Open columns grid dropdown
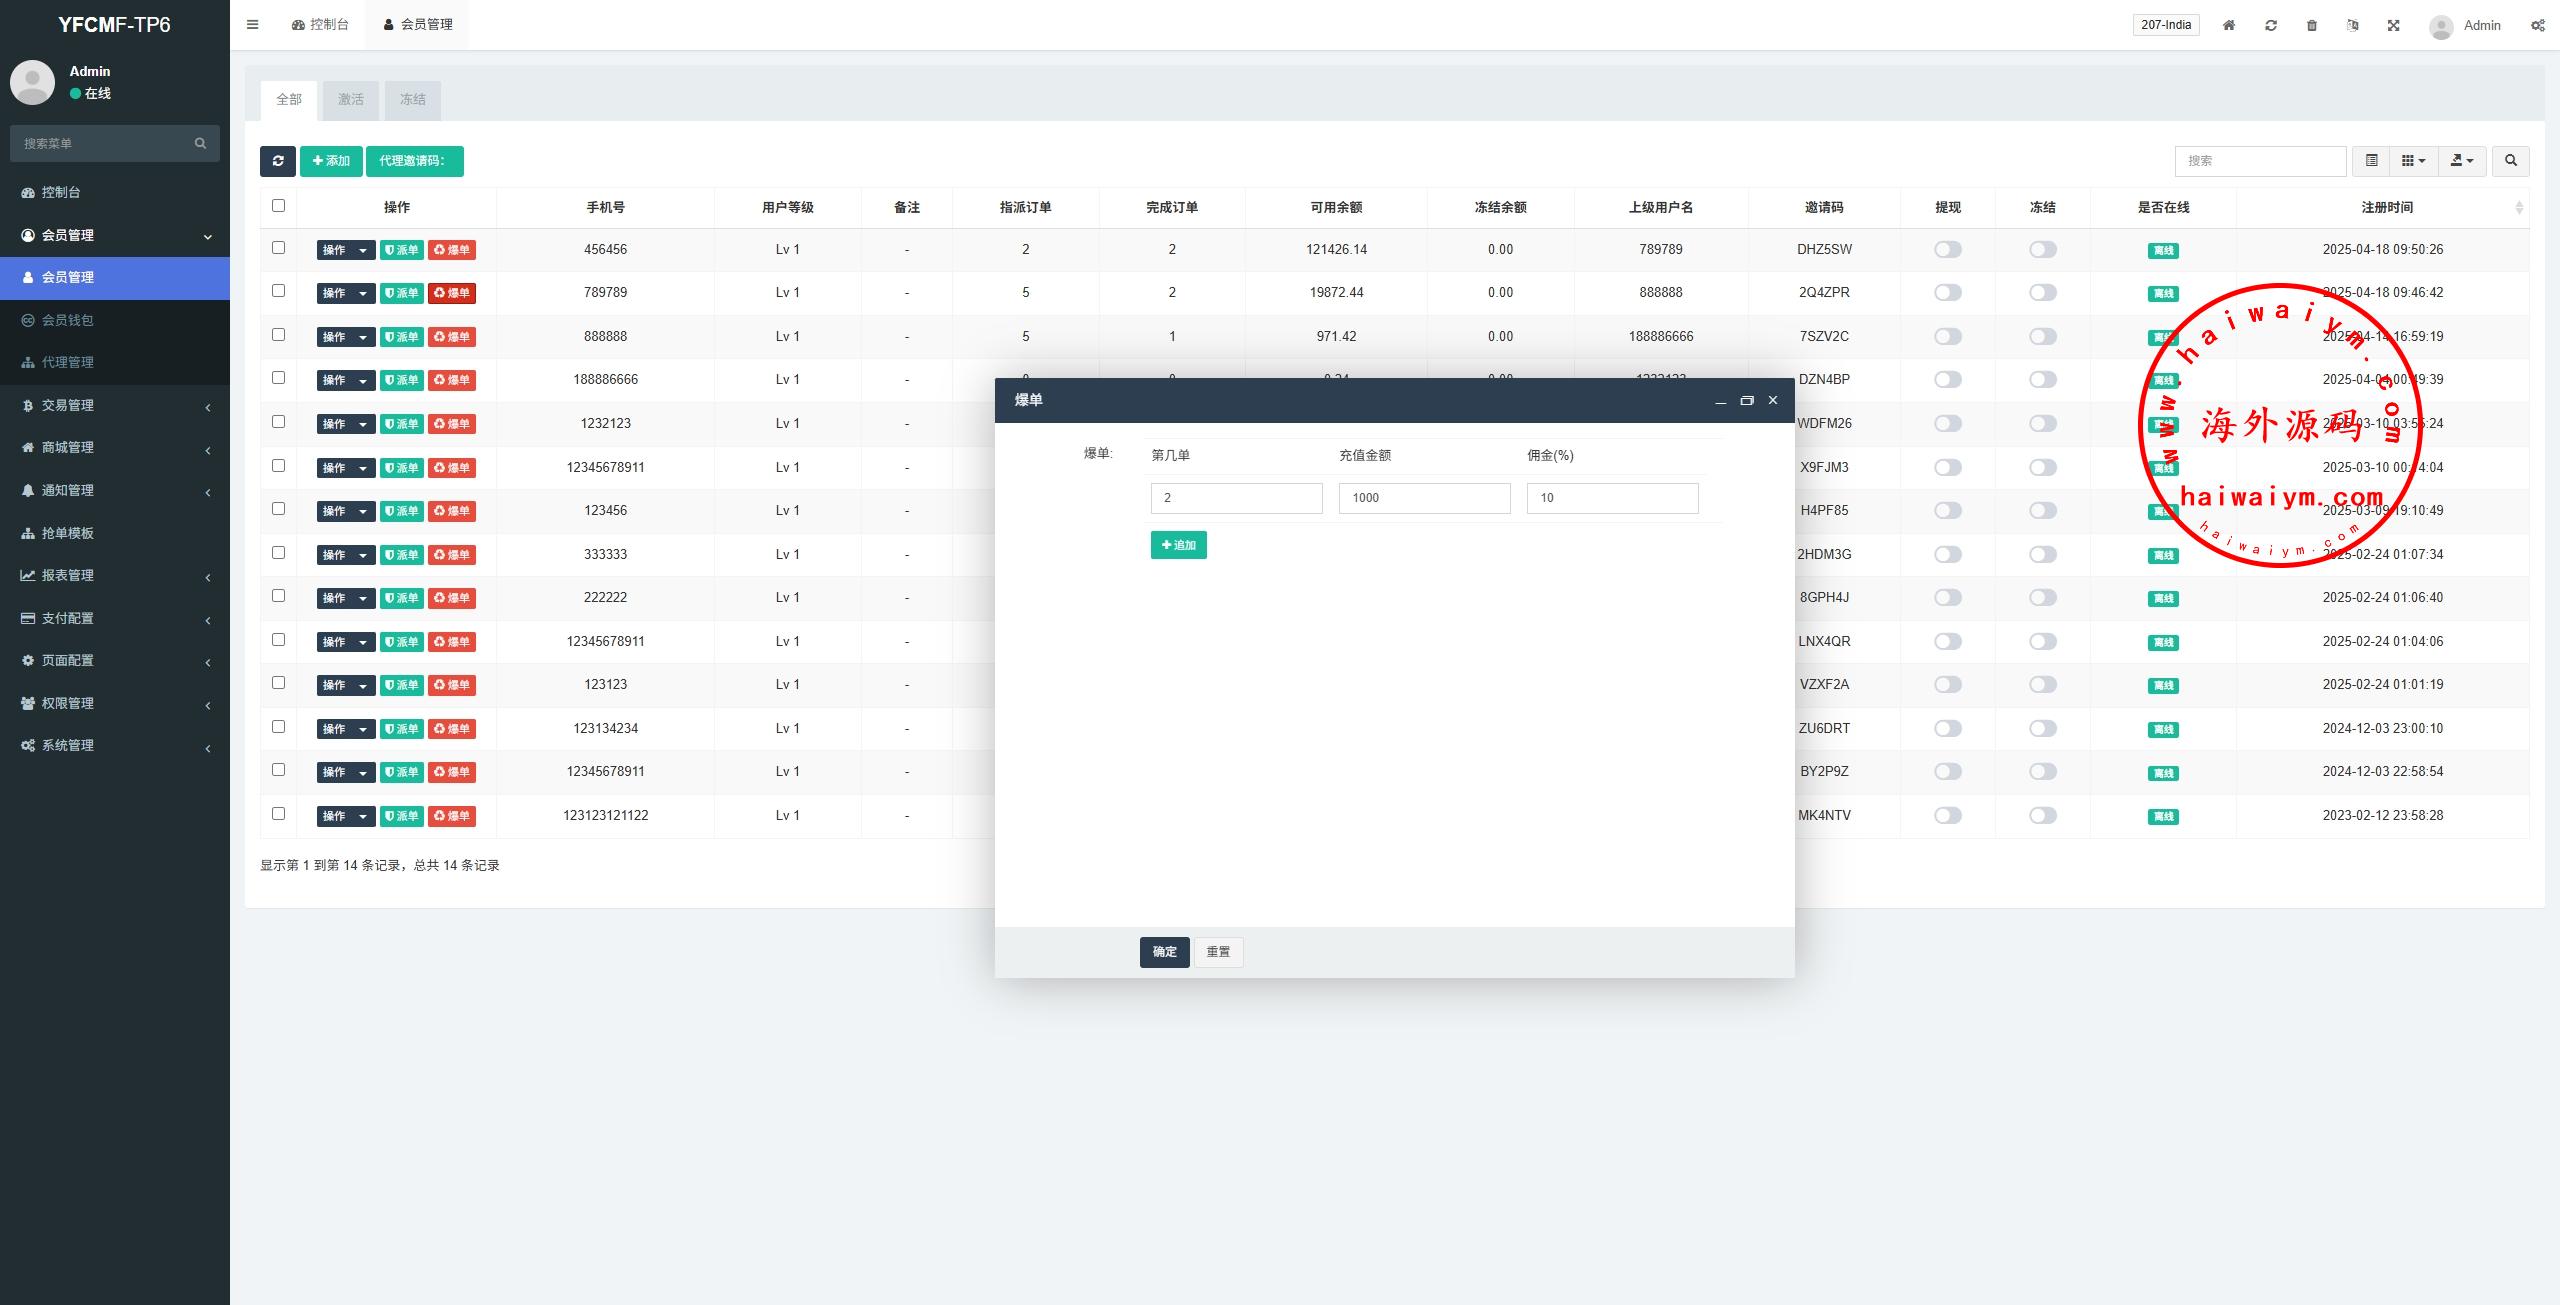Viewport: 2560px width, 1305px height. [2413, 161]
